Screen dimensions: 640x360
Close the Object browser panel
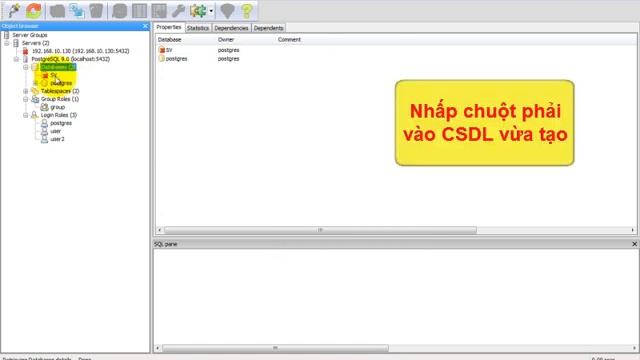coord(145,26)
